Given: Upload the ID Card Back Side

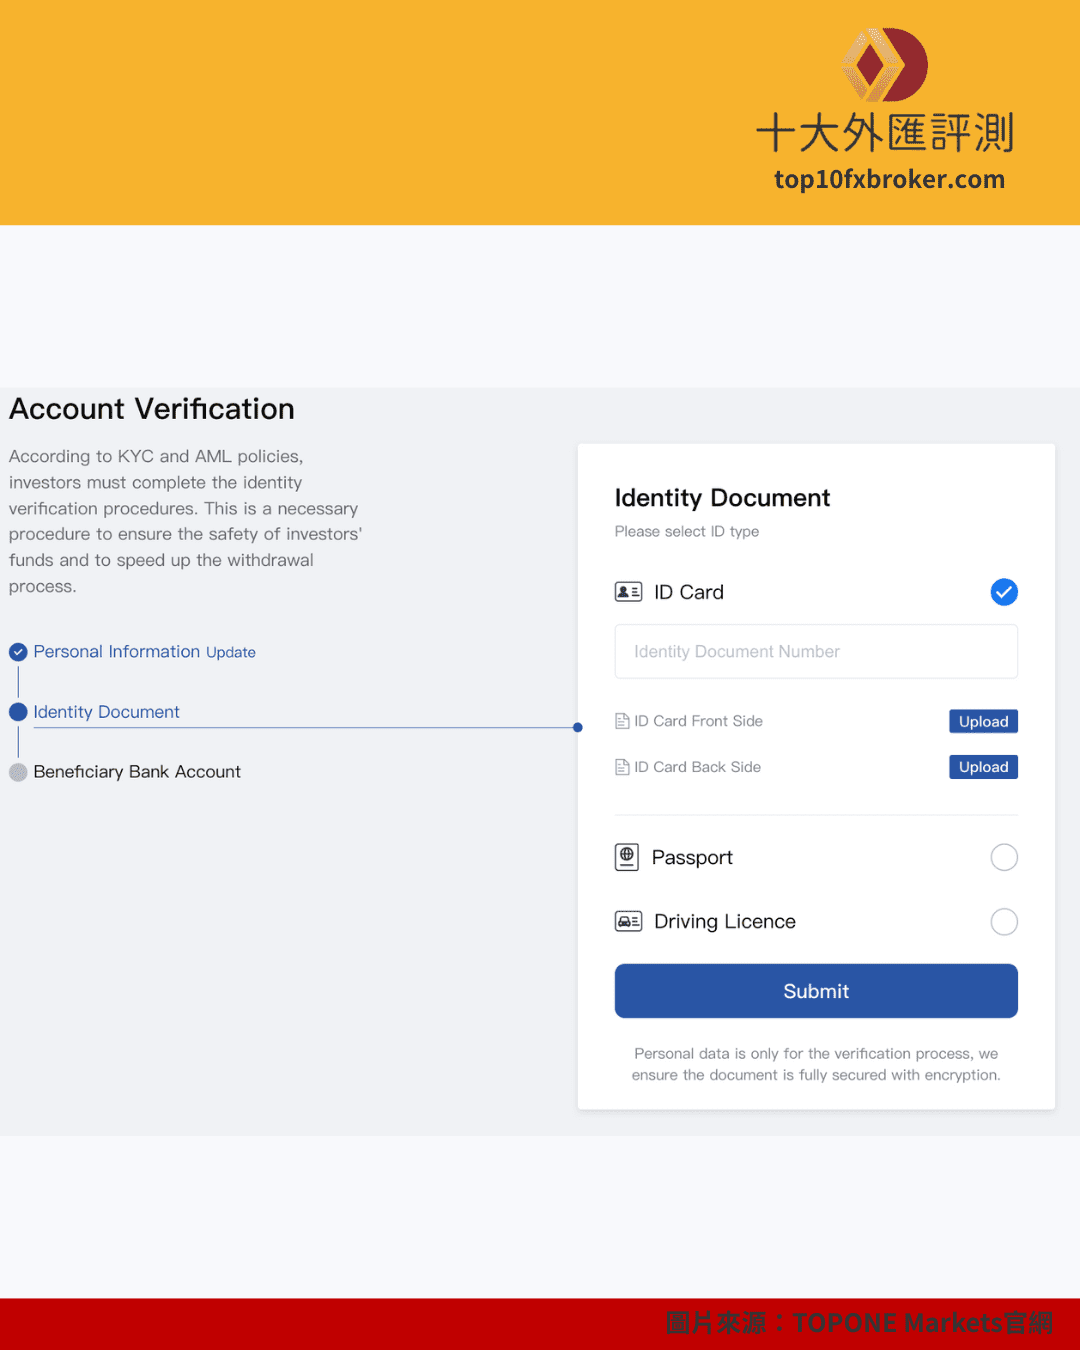Looking at the screenshot, I should coord(983,767).
